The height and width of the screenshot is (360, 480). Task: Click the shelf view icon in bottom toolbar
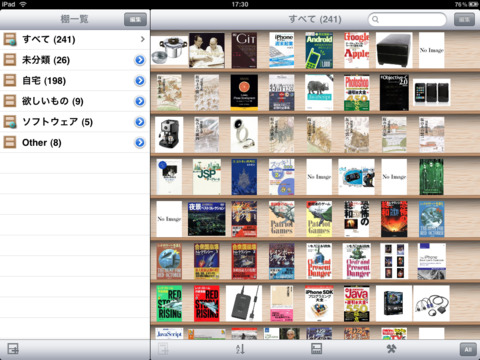click(x=316, y=349)
